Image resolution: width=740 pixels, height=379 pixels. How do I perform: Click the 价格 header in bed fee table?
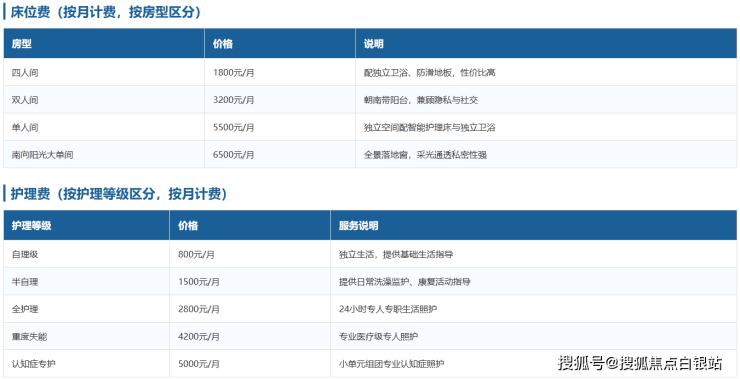tap(280, 43)
